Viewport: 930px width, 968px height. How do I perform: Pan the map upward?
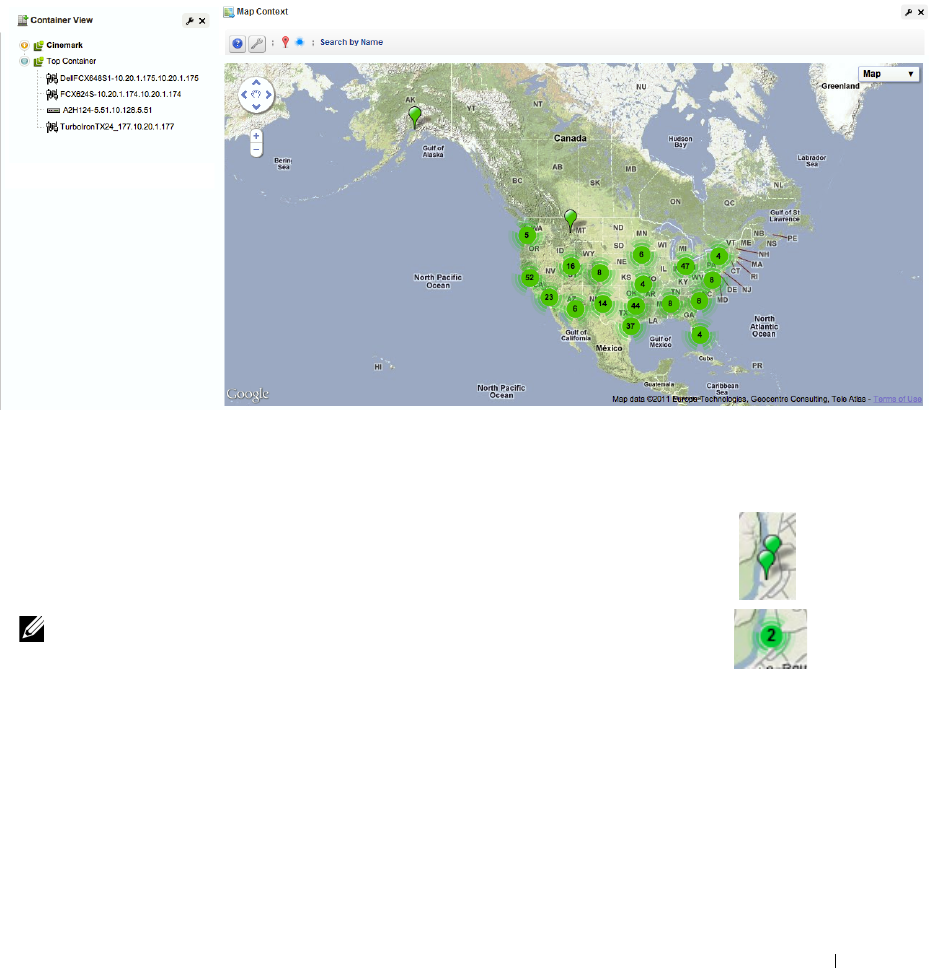coord(256,82)
